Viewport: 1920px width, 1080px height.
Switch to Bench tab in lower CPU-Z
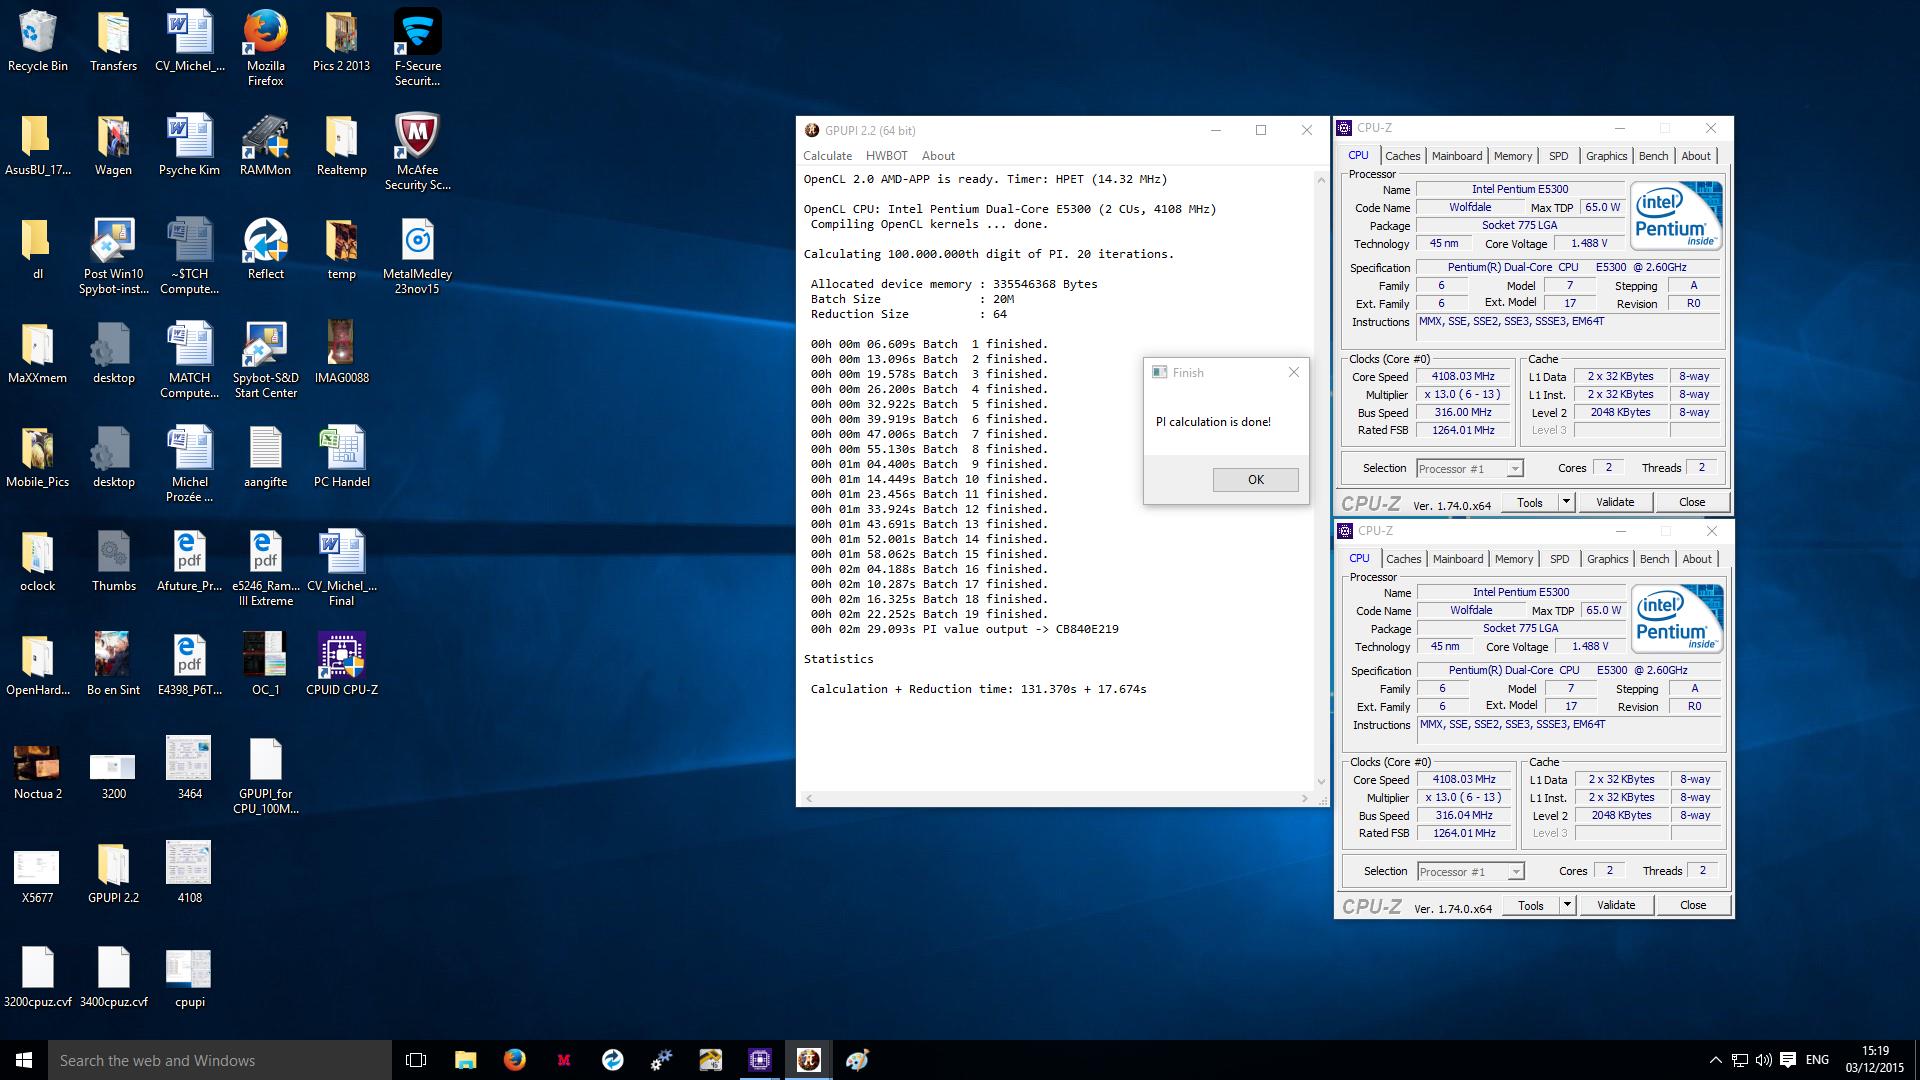point(1655,559)
